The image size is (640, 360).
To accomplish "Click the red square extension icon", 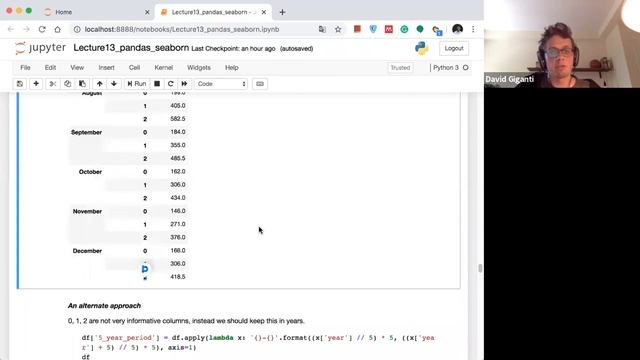I will tap(357, 29).
